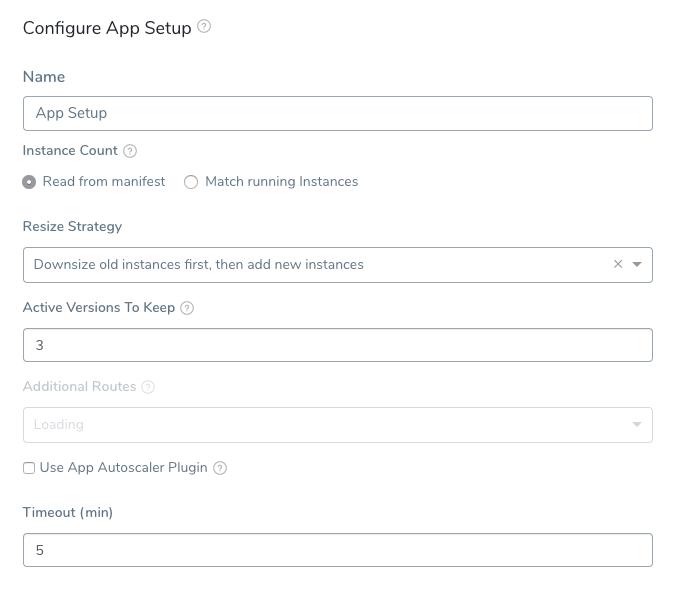Click the Configure App Setup heading text

point(107,28)
